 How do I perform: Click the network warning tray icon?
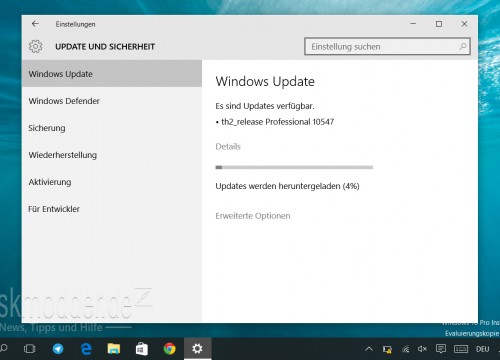click(387, 349)
